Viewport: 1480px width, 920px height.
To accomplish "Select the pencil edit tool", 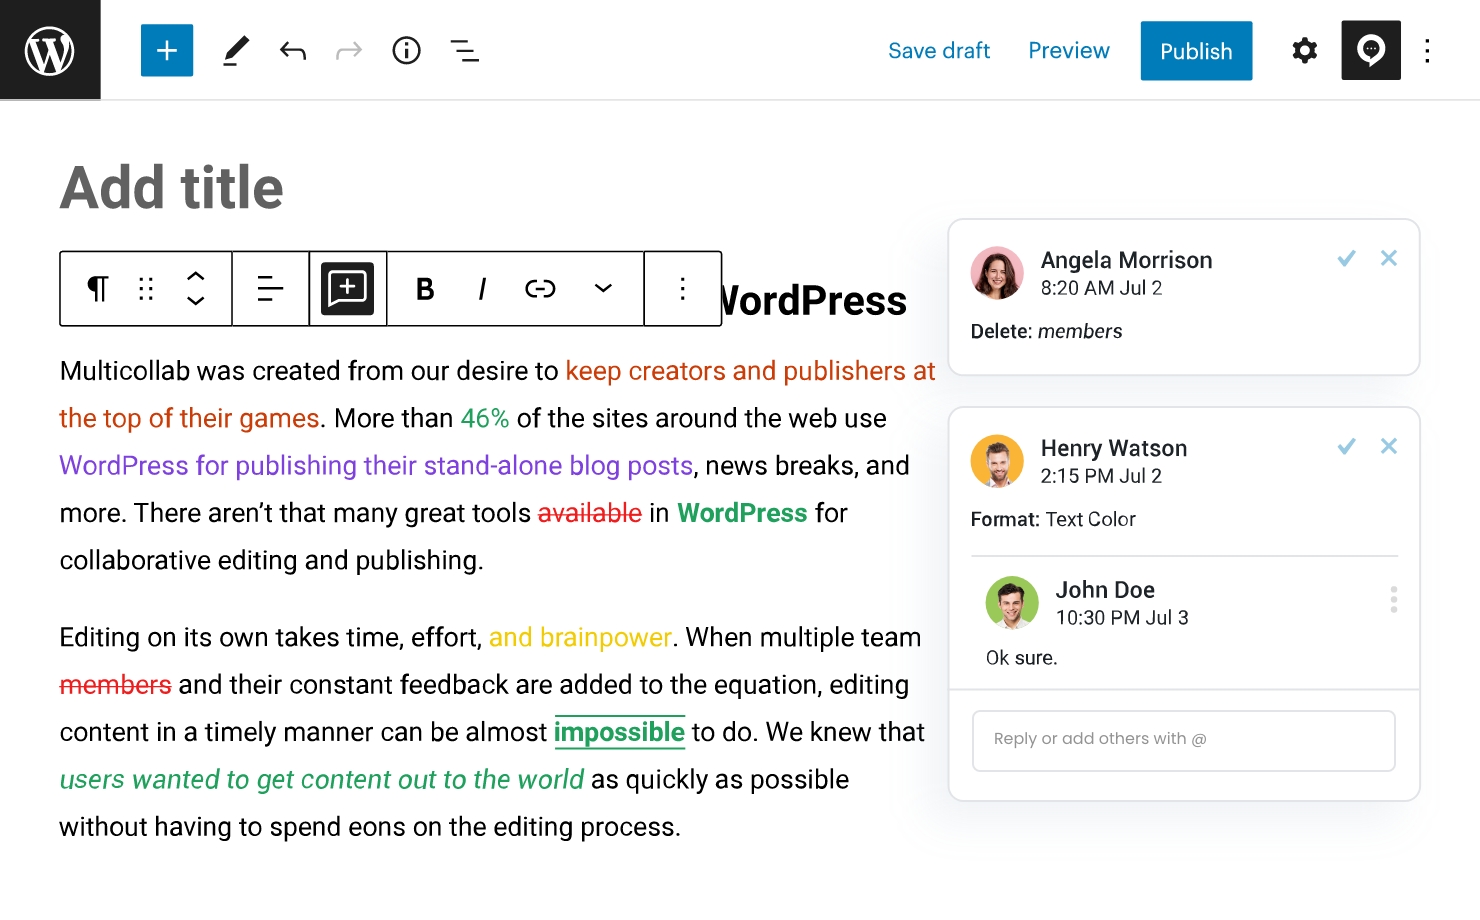I will coord(235,50).
